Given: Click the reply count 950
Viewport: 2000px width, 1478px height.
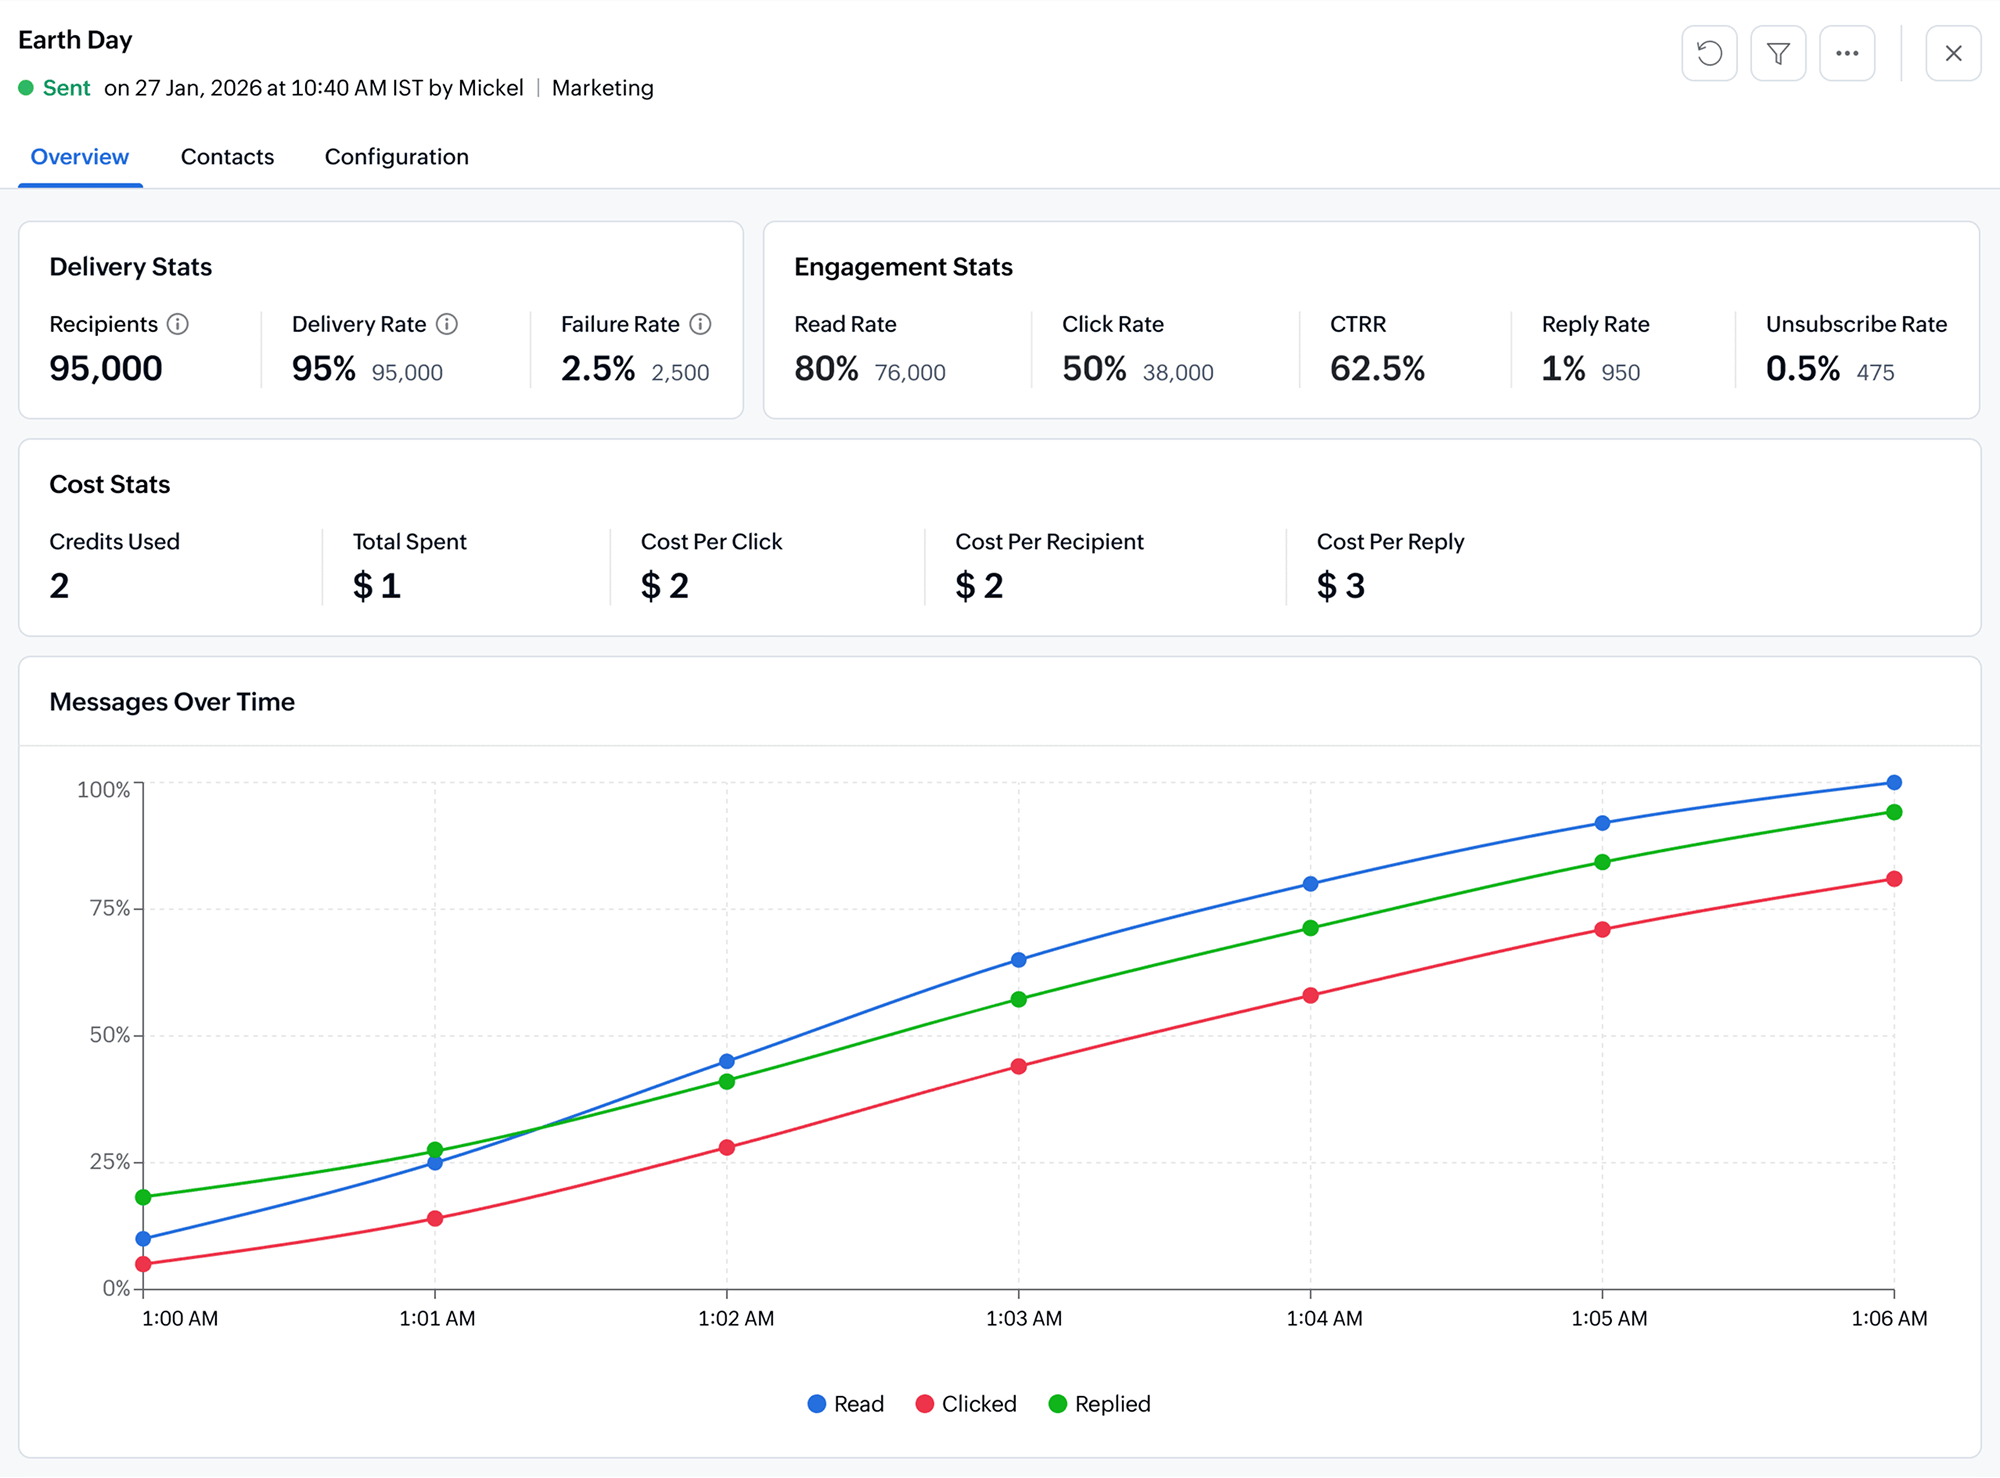Looking at the screenshot, I should pos(1621,373).
